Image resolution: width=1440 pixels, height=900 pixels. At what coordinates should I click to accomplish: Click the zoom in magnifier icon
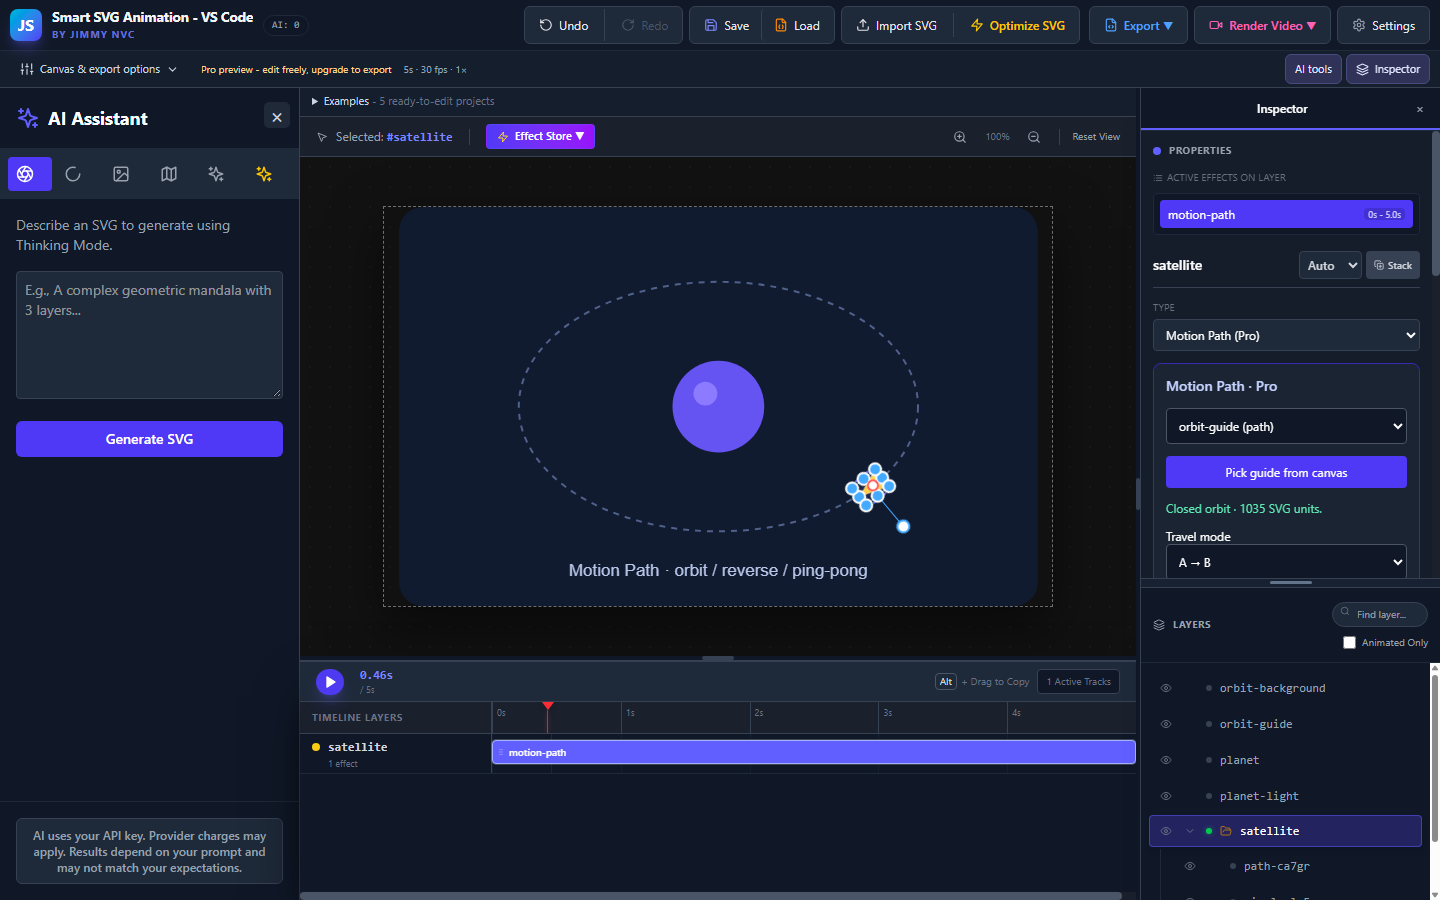(x=960, y=137)
